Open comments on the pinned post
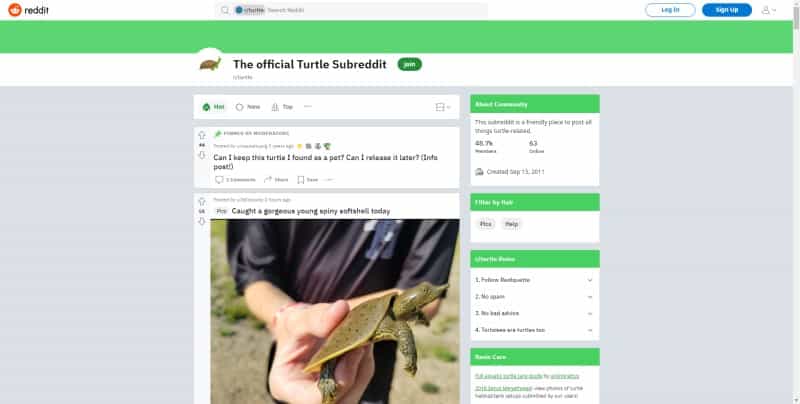The image size is (800, 404). pyautogui.click(x=235, y=180)
